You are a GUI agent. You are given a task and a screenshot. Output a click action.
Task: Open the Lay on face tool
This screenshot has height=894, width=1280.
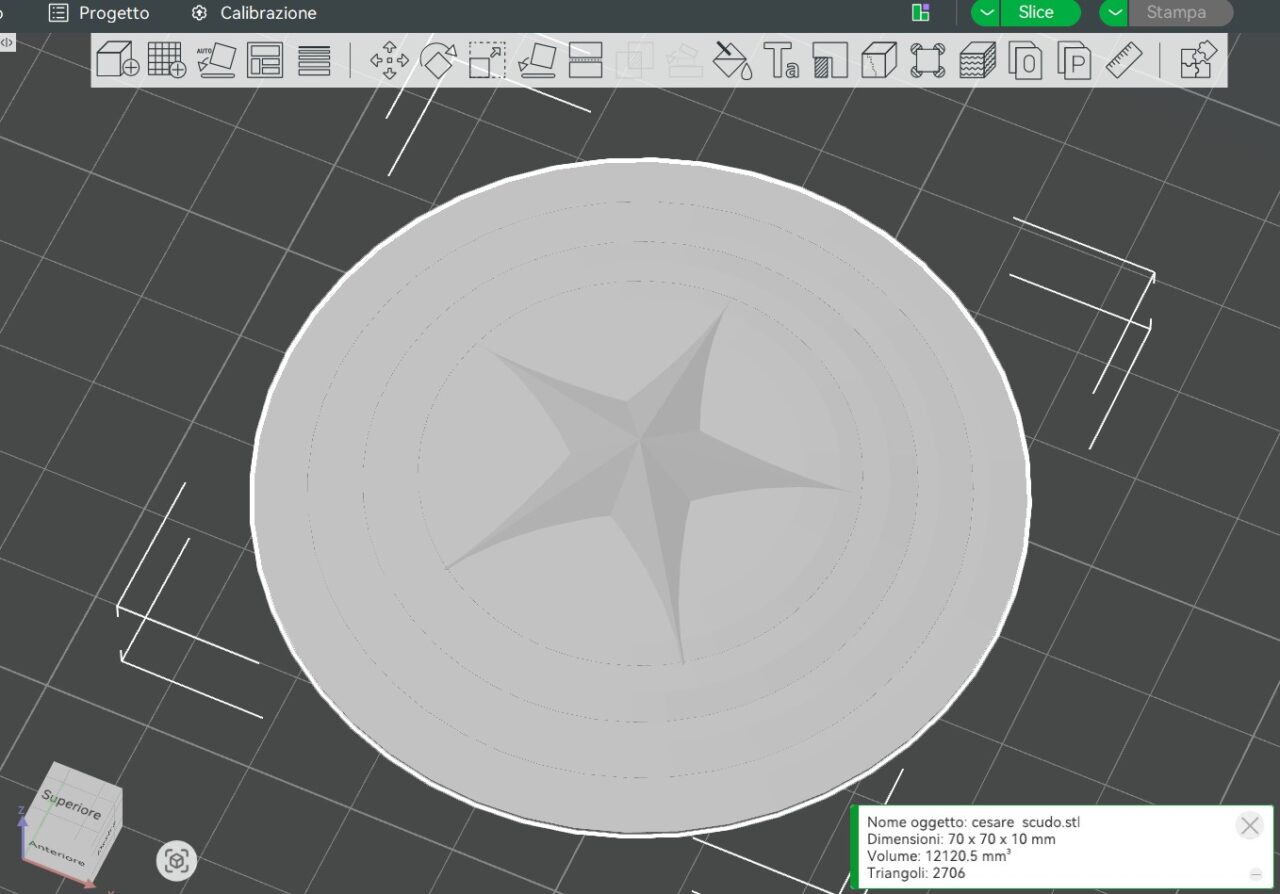pos(536,60)
